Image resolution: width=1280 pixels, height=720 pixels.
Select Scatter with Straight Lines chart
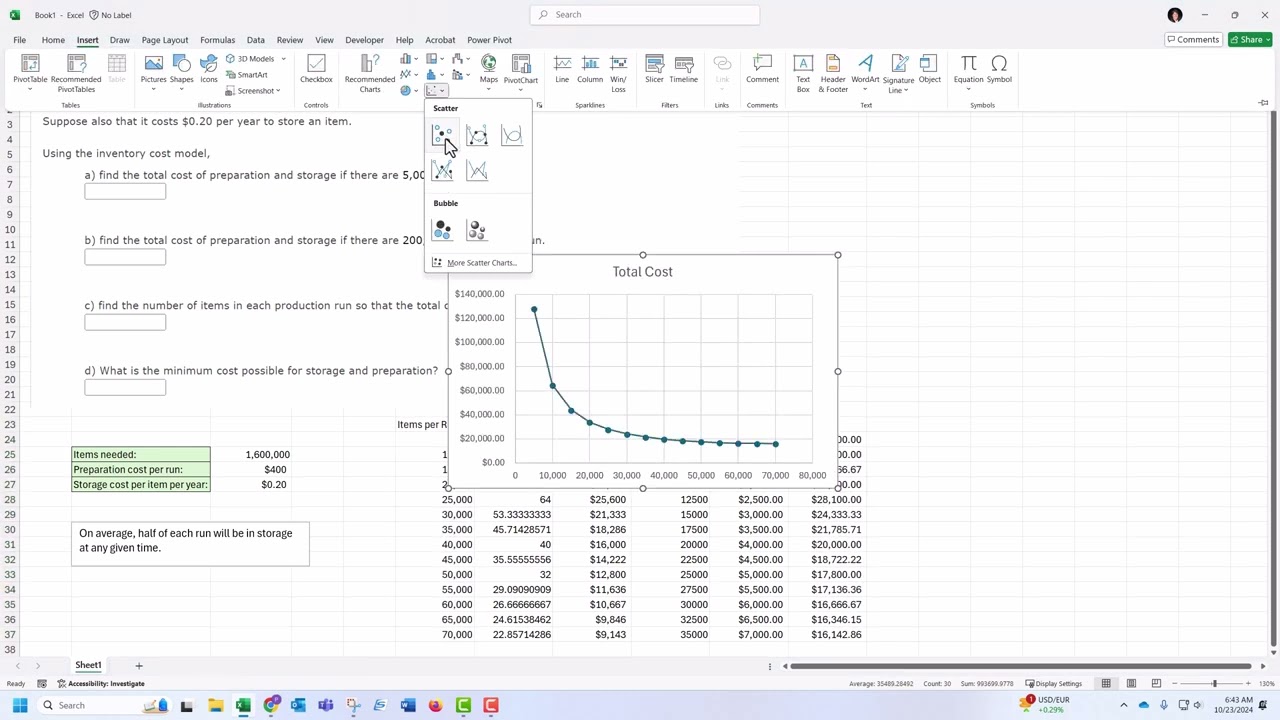[477, 171]
